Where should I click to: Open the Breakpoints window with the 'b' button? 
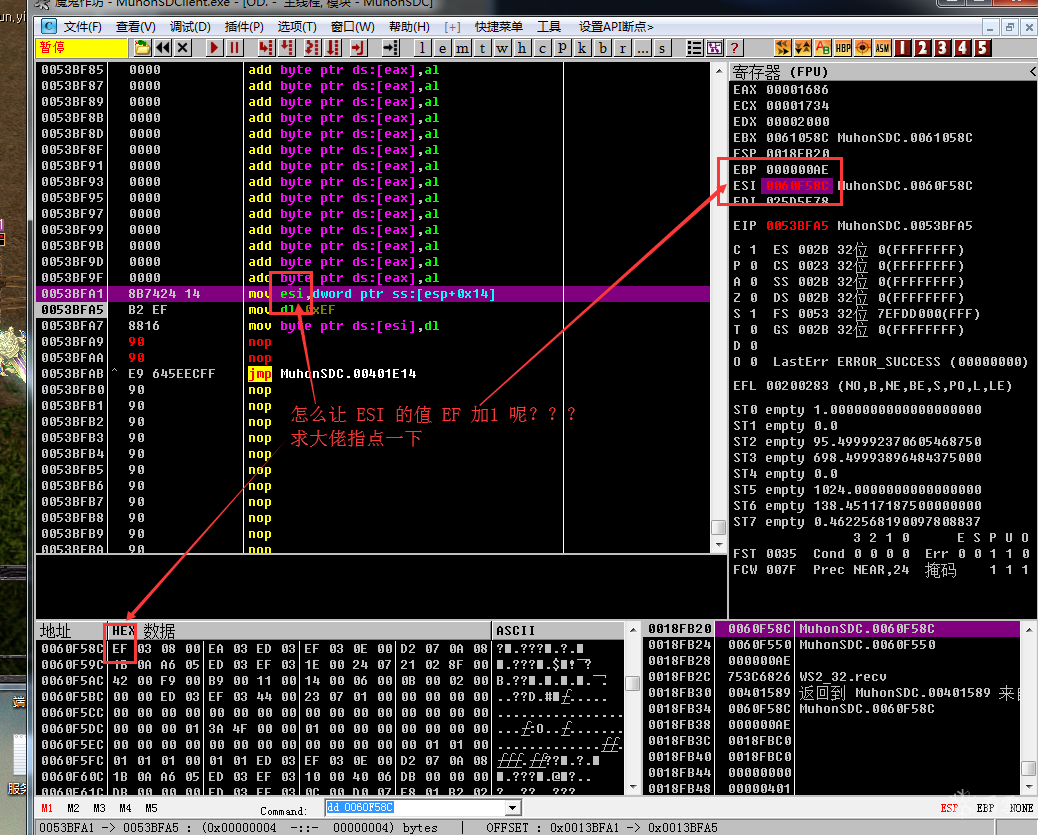[x=602, y=48]
